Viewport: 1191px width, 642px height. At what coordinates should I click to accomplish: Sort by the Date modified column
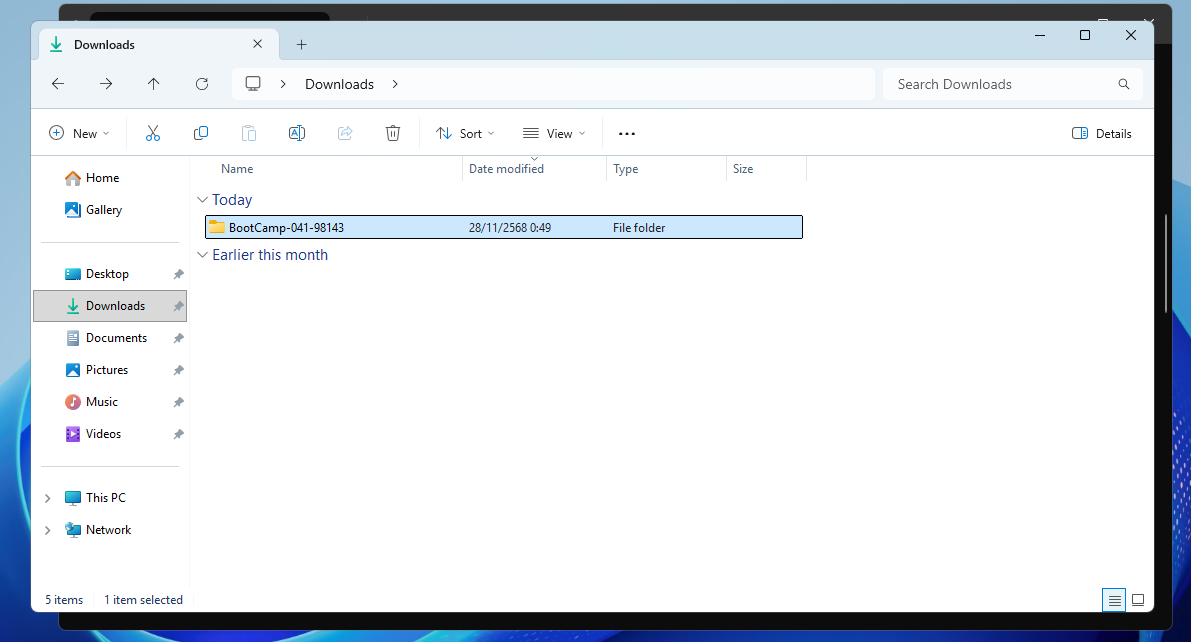507,169
